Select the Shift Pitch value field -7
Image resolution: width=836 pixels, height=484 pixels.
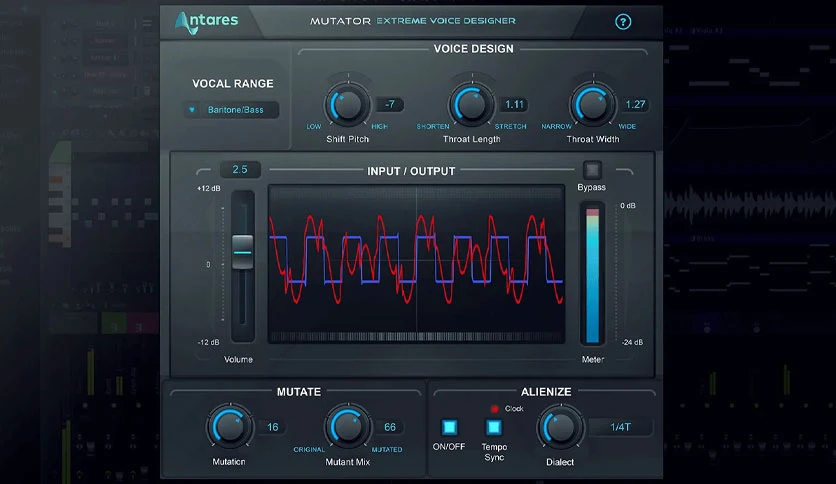point(390,104)
